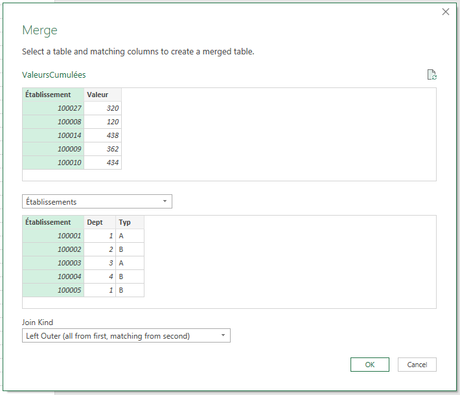Select the Dept column header
Screen dimensions: 460x395
[100, 222]
